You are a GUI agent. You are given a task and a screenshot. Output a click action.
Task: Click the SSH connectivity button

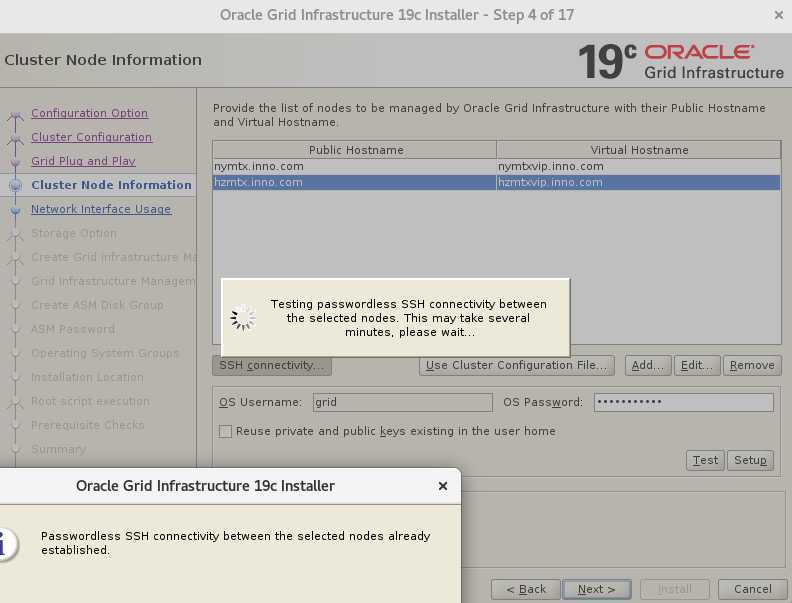(272, 365)
